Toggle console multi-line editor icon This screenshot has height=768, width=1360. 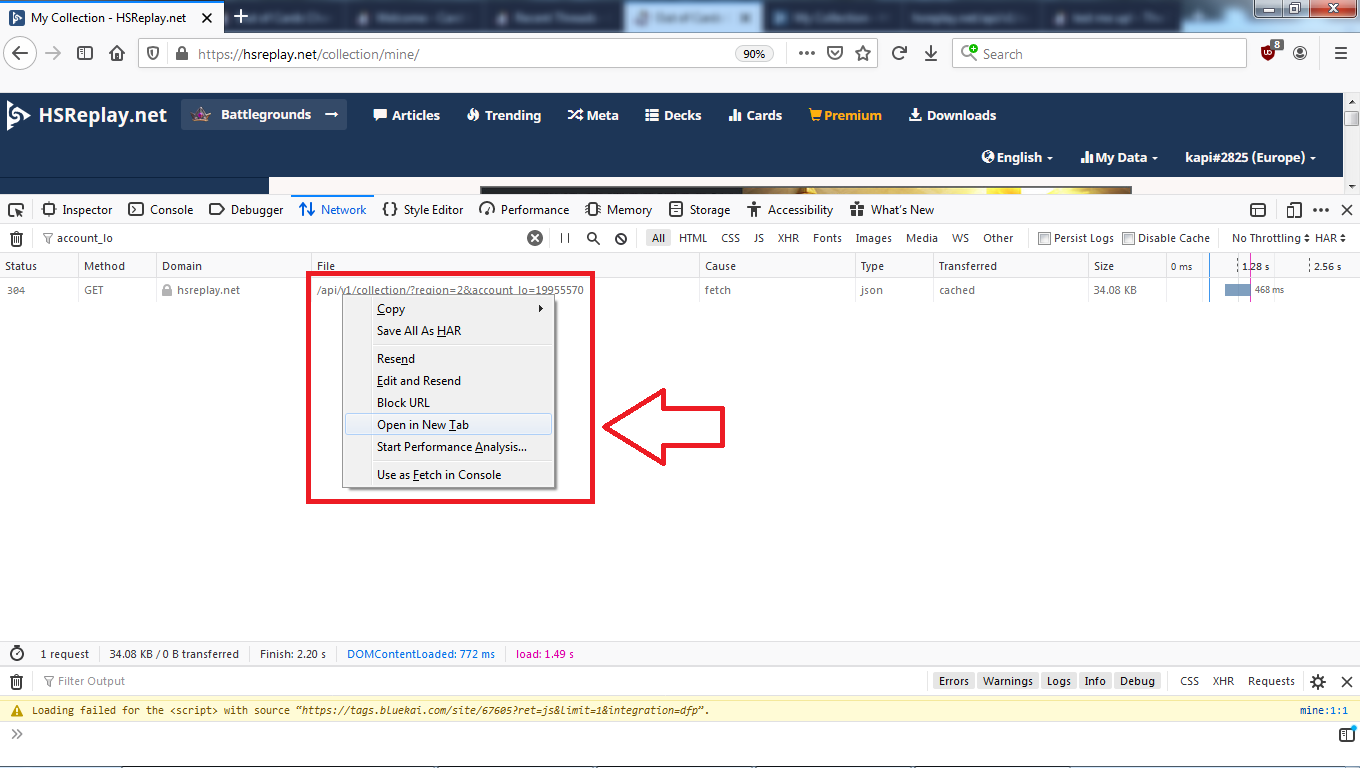click(1347, 735)
